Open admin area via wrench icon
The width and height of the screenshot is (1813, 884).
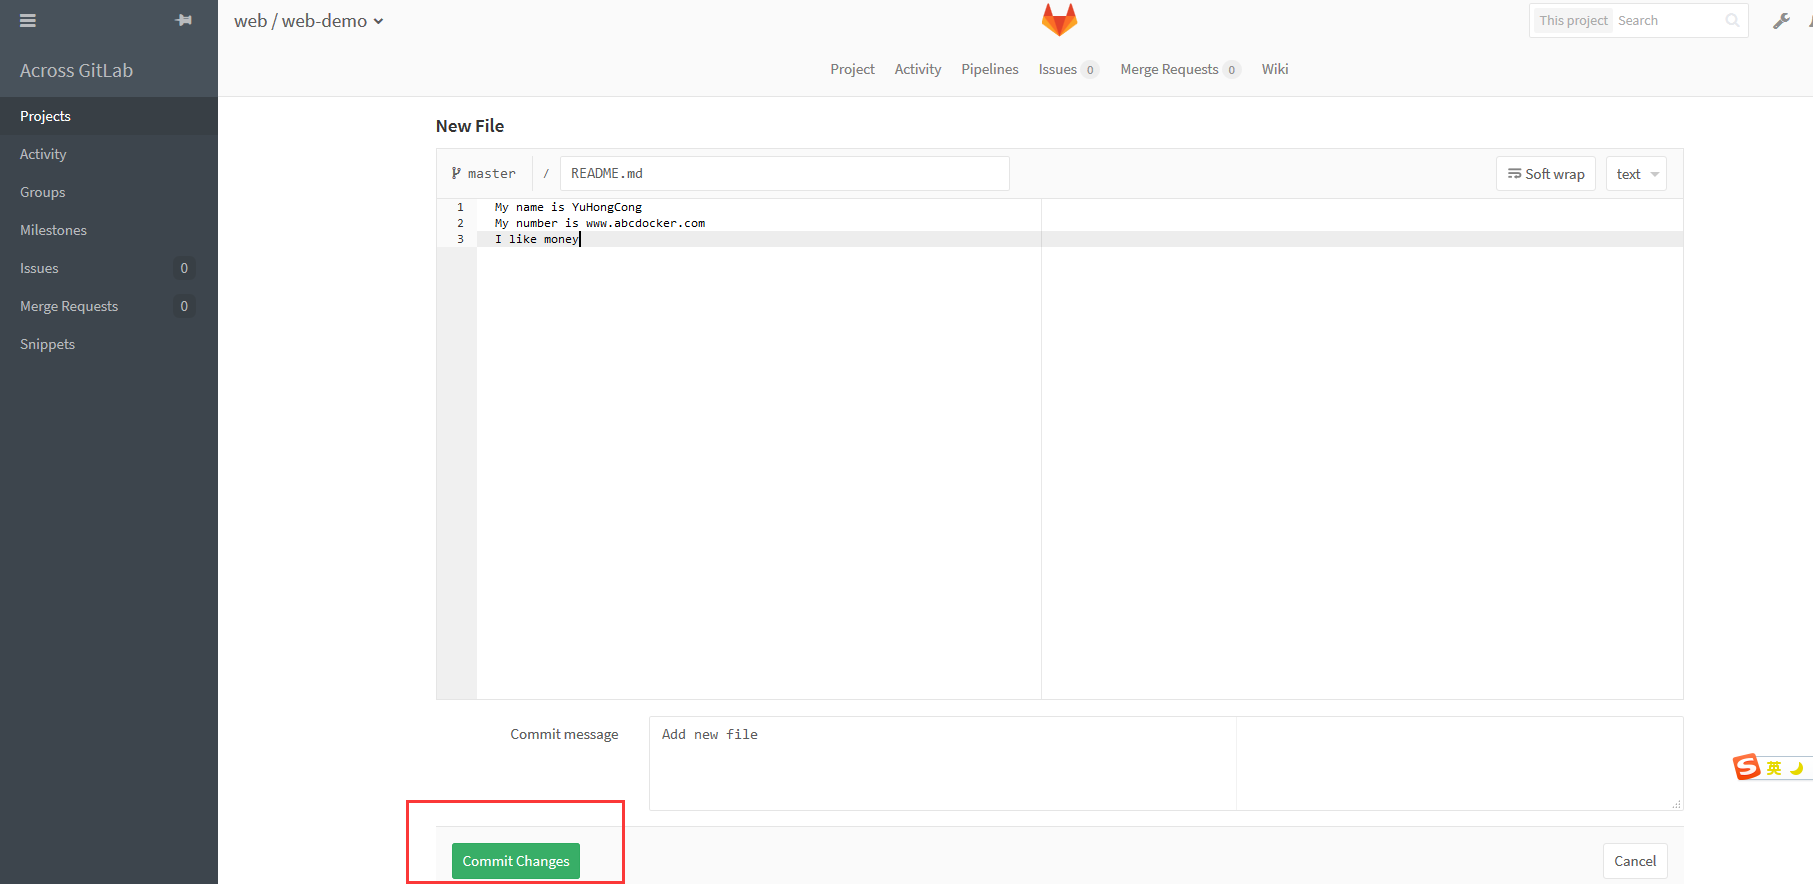[x=1781, y=20]
